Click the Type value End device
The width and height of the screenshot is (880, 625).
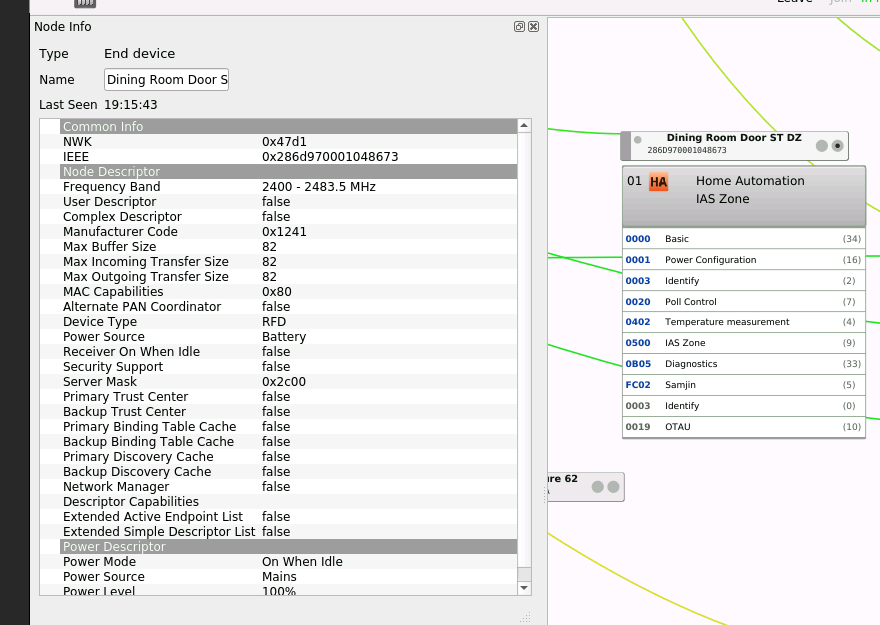[140, 53]
